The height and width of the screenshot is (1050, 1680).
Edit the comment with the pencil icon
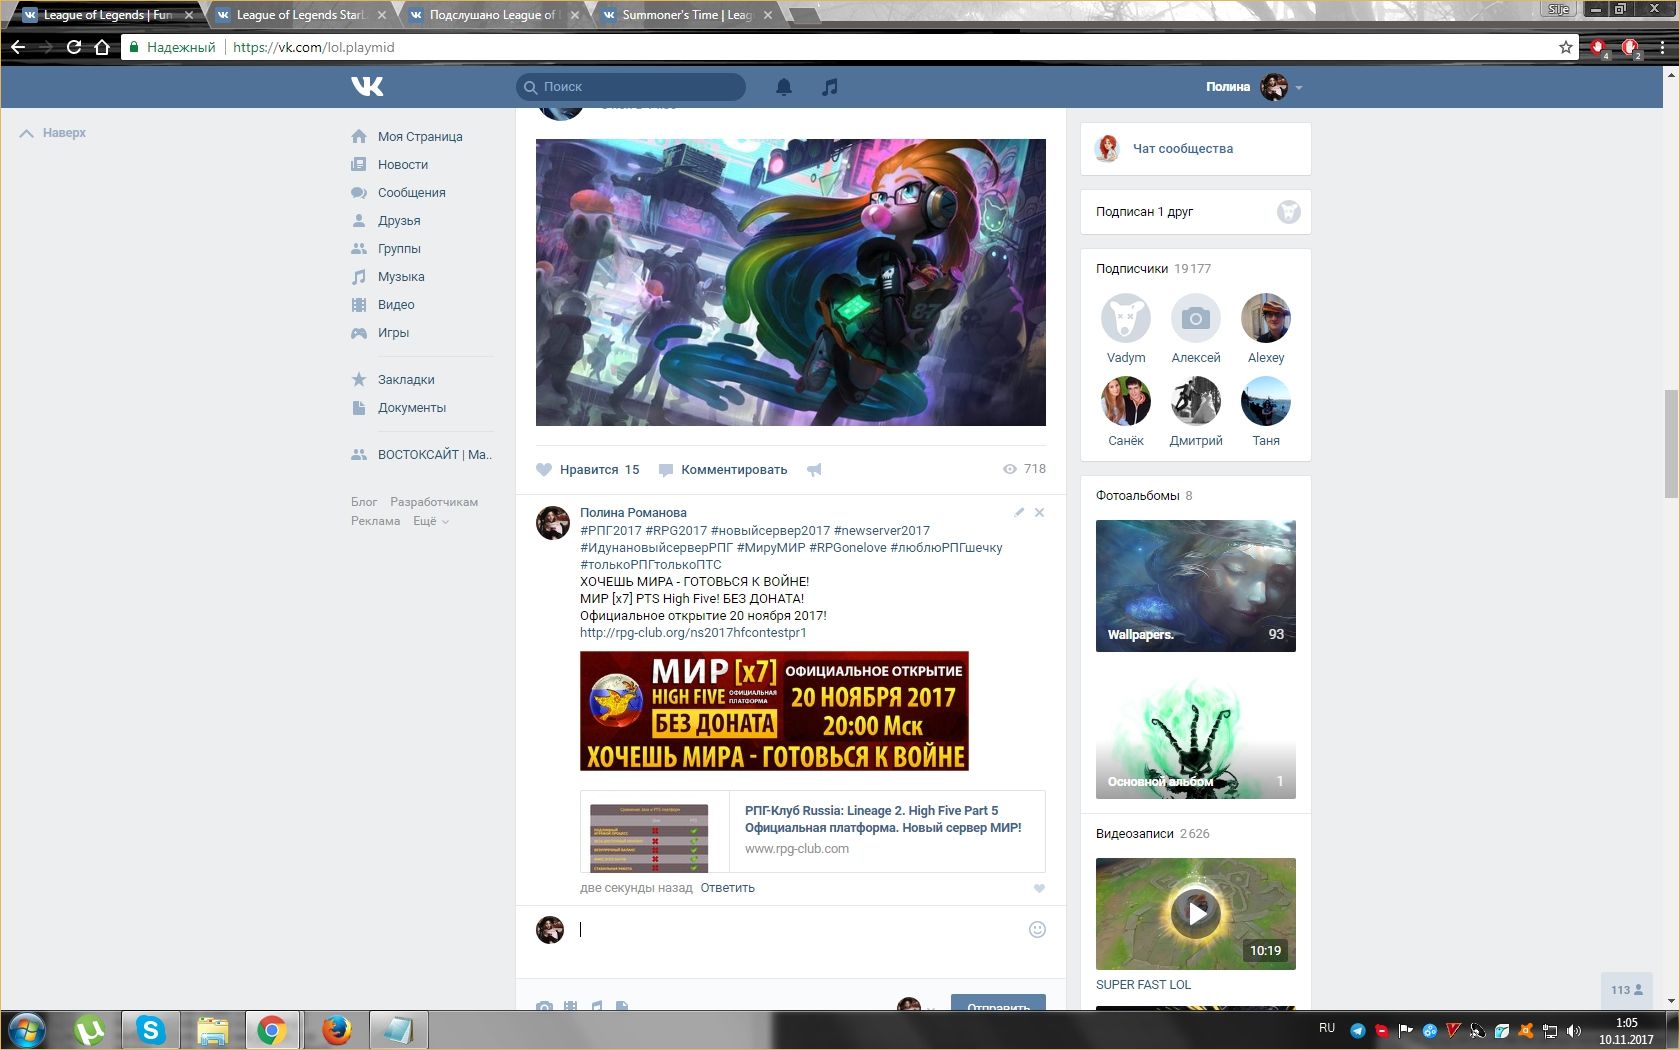pos(1019,513)
